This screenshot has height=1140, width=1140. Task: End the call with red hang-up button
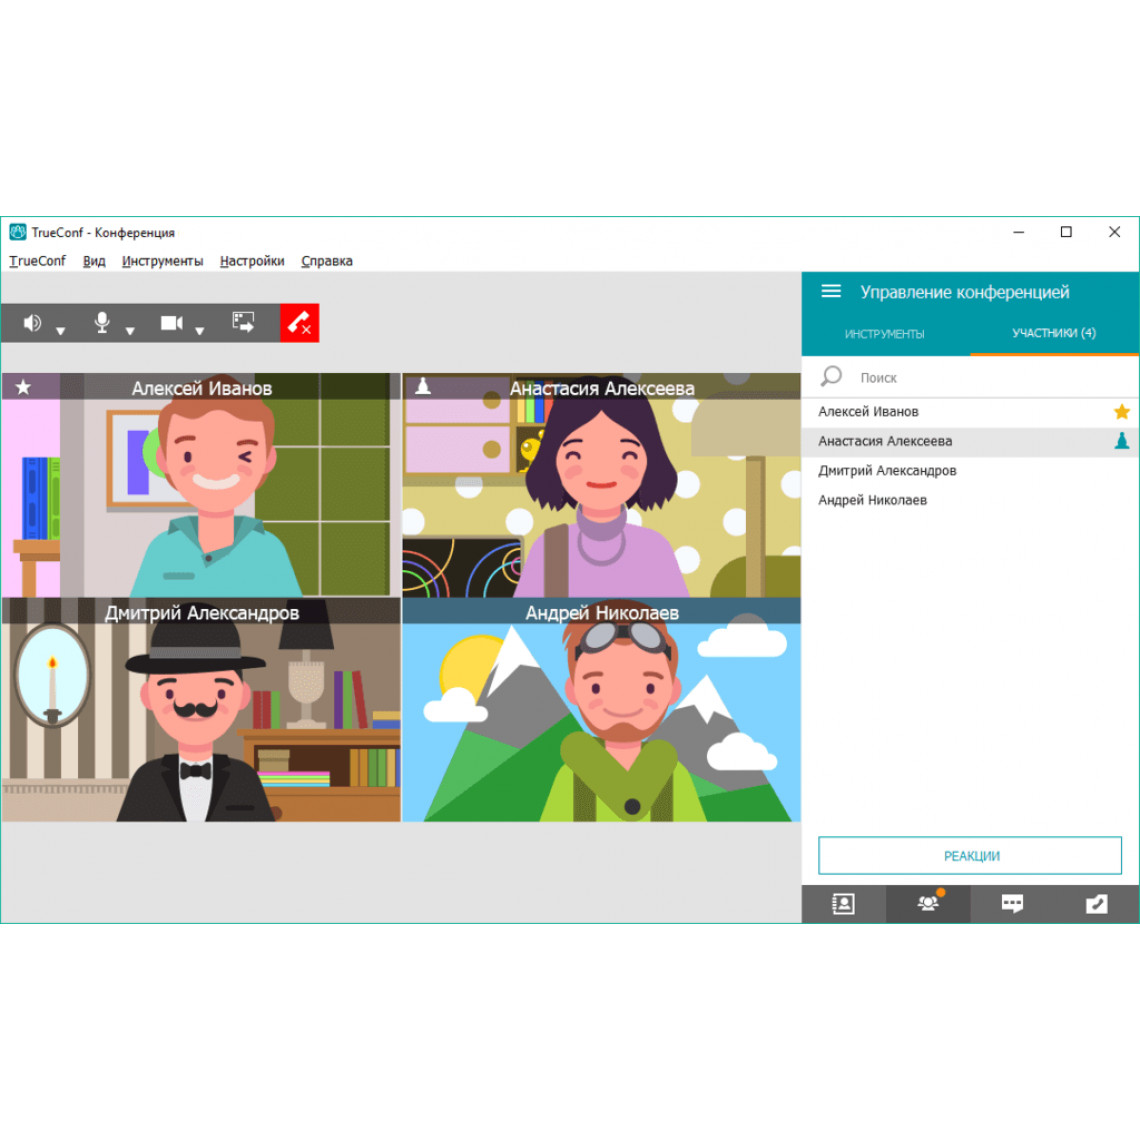300,323
